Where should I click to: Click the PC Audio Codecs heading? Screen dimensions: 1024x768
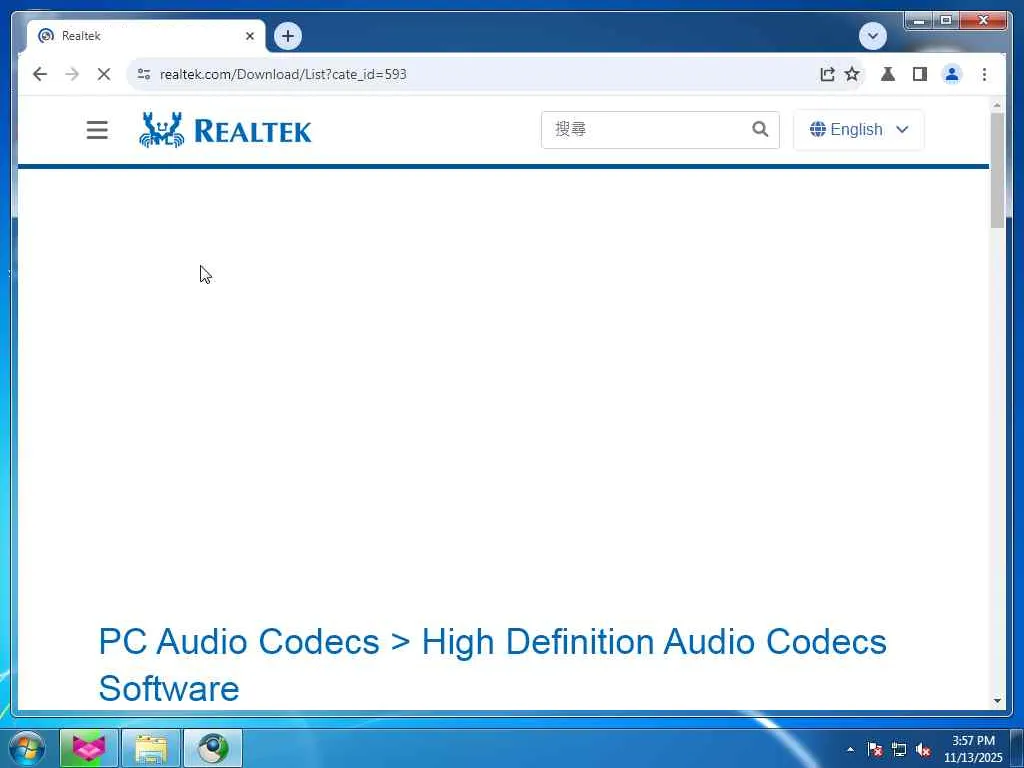click(x=492, y=664)
